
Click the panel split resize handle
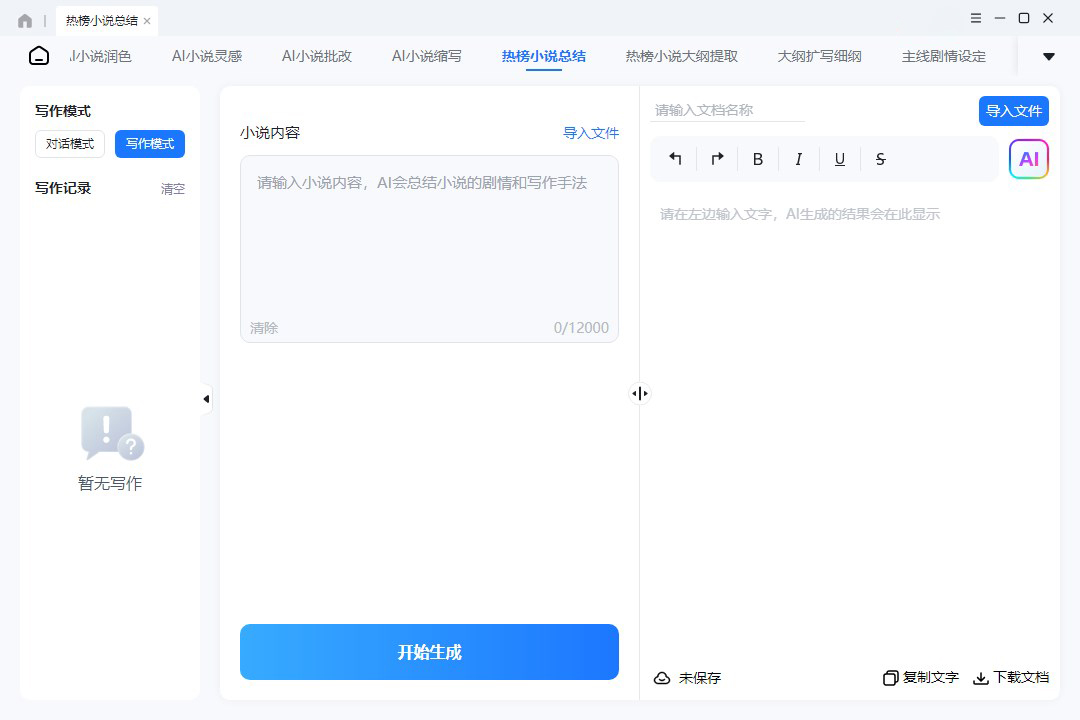(640, 393)
